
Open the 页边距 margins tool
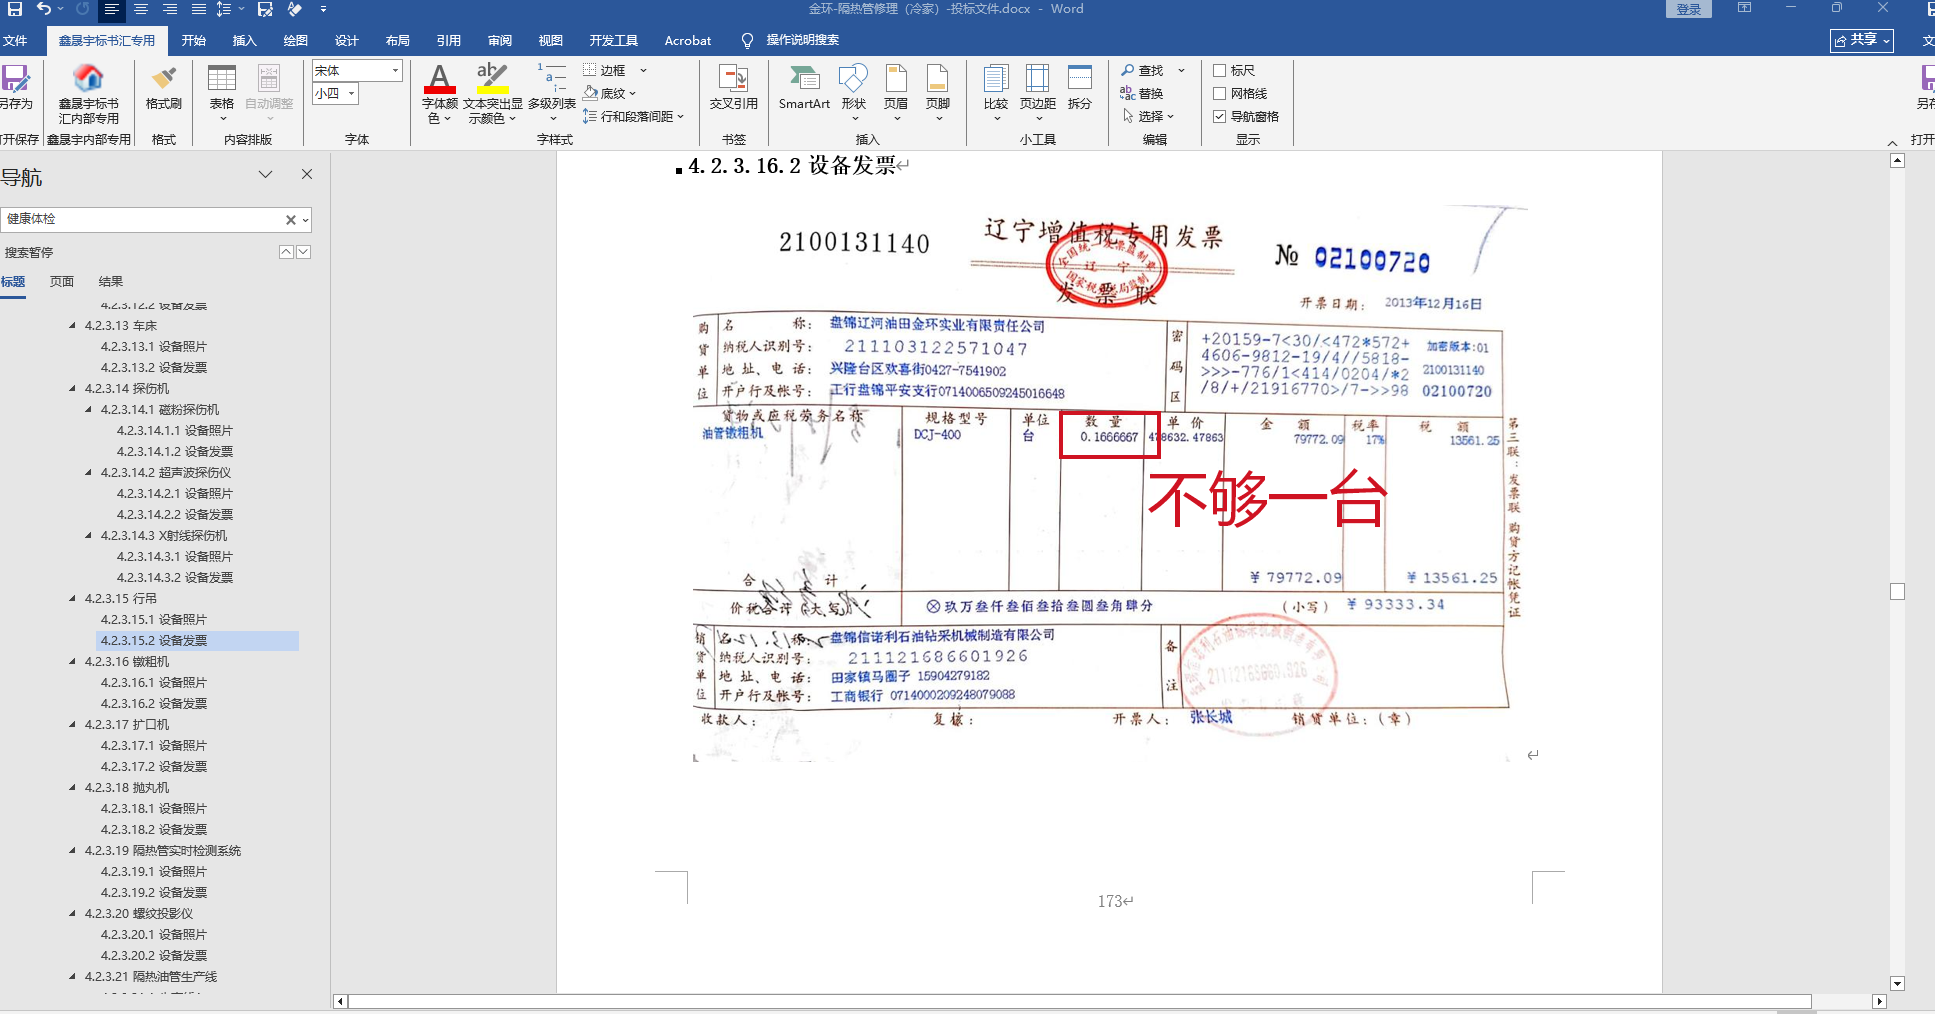pyautogui.click(x=1038, y=92)
